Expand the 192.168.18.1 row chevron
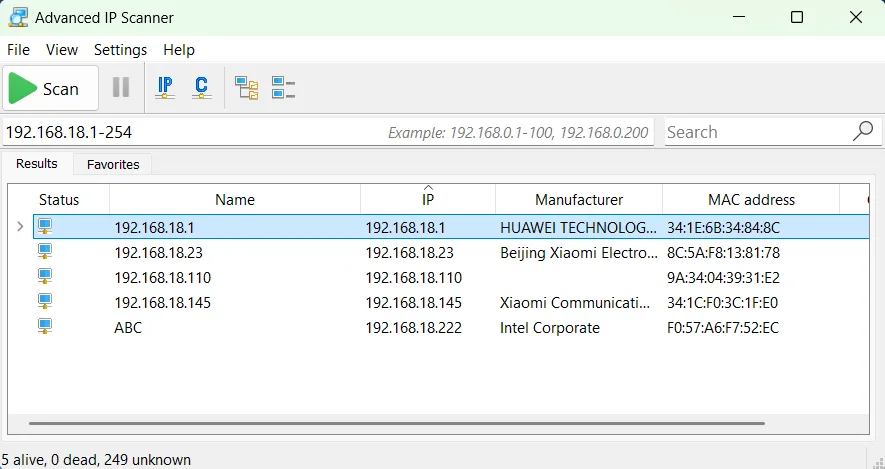This screenshot has width=885, height=469. (x=20, y=227)
